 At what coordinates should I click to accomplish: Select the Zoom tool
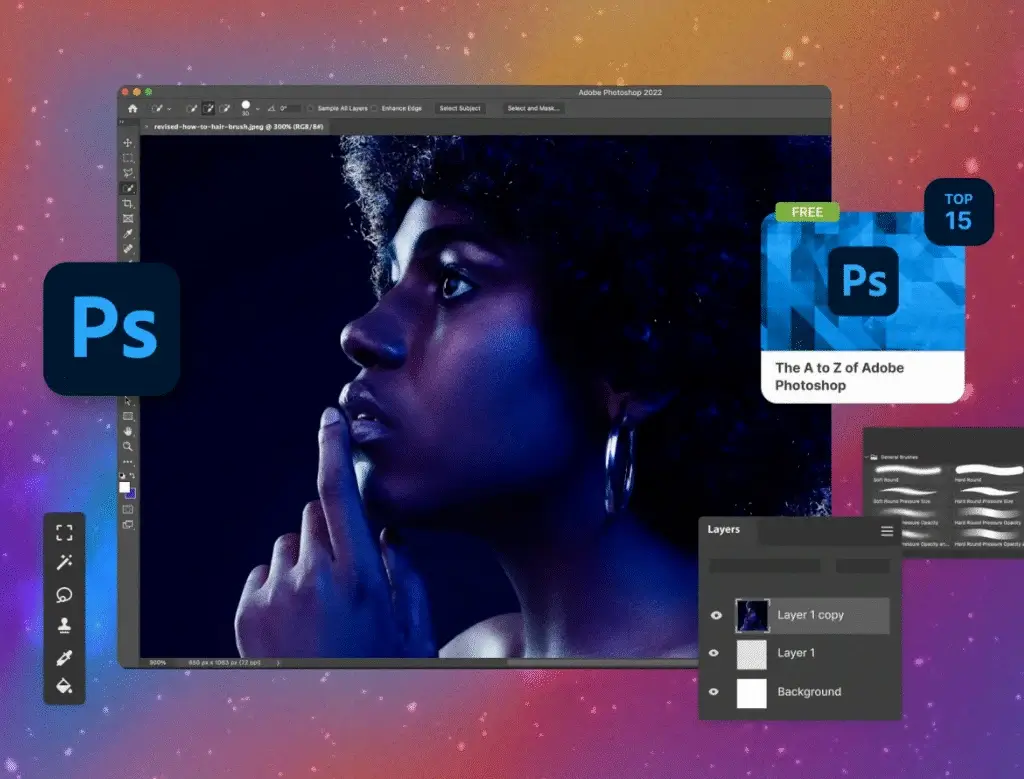click(x=128, y=445)
